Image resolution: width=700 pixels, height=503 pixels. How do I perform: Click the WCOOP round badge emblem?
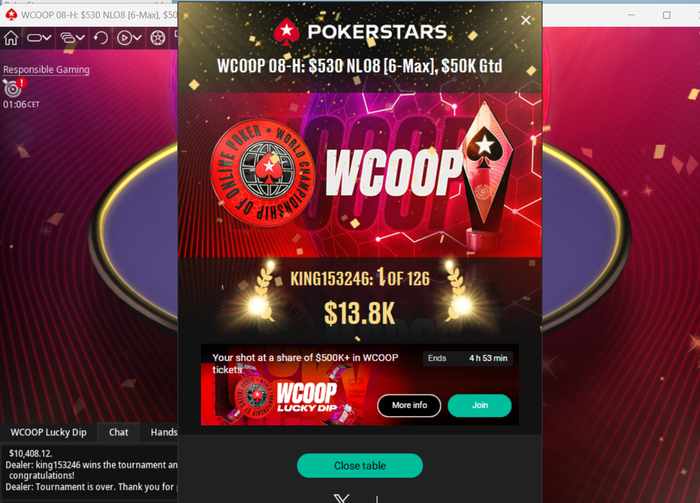[263, 172]
